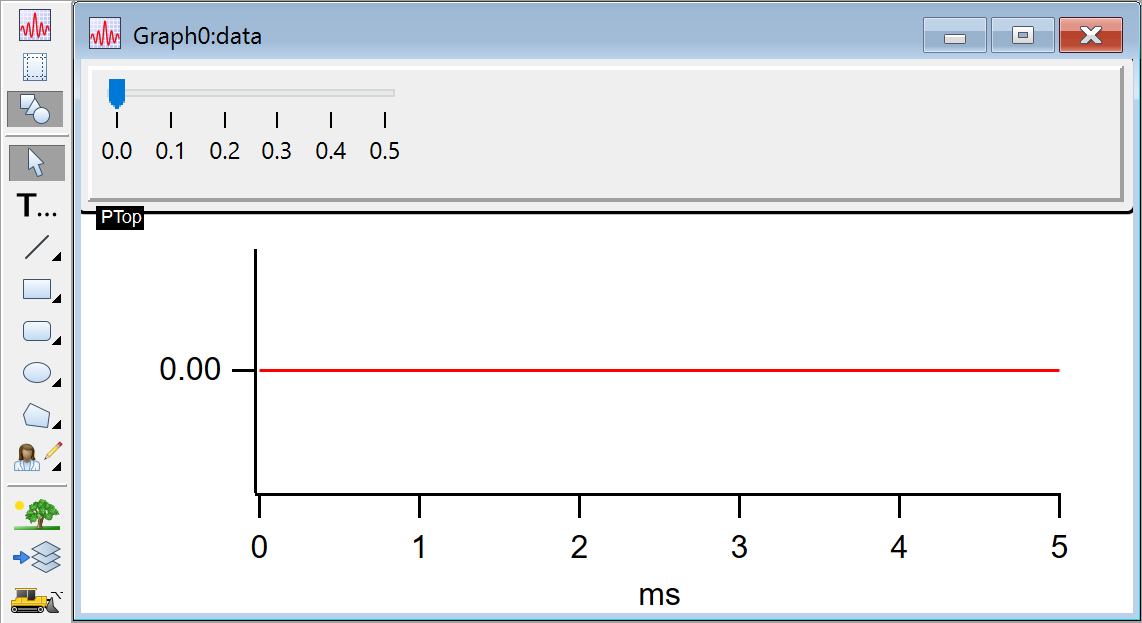
Task: Open the user shapes pencil tool
Action: pos(37,456)
